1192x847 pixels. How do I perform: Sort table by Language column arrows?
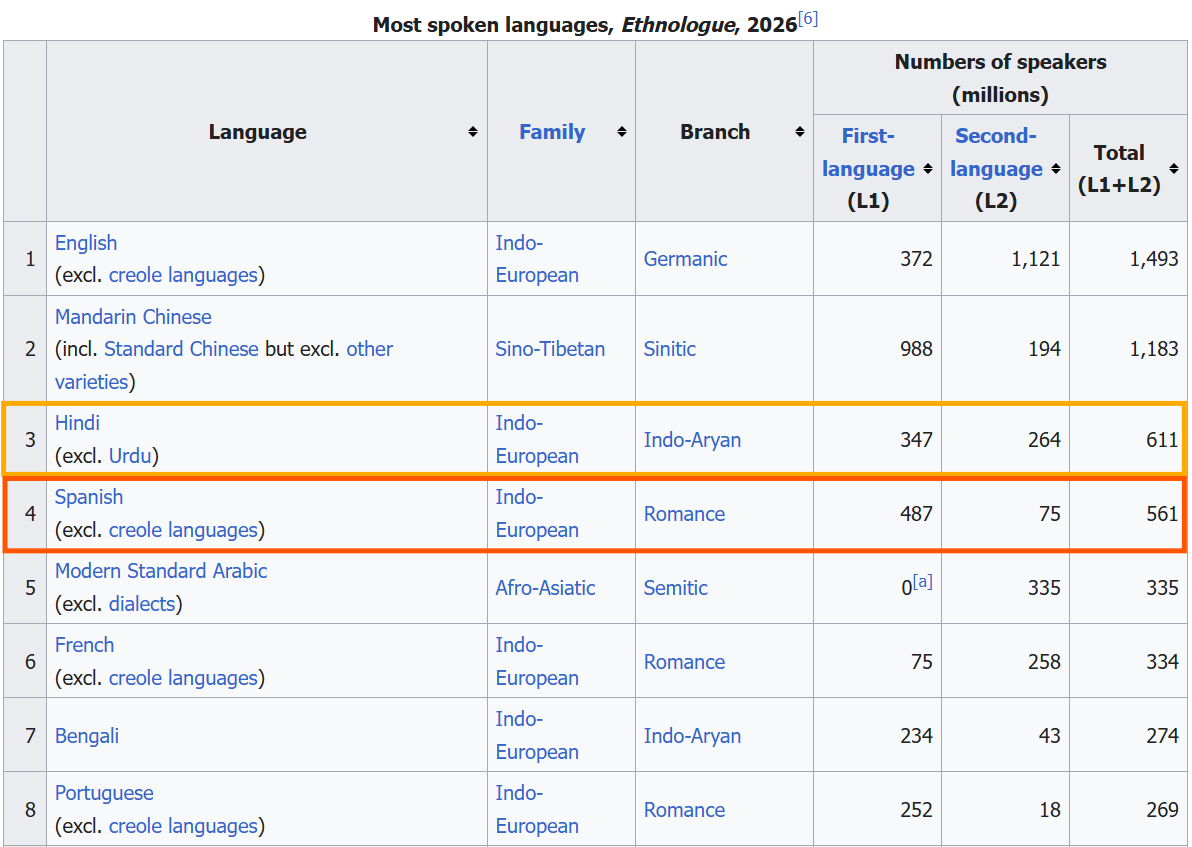(x=473, y=132)
